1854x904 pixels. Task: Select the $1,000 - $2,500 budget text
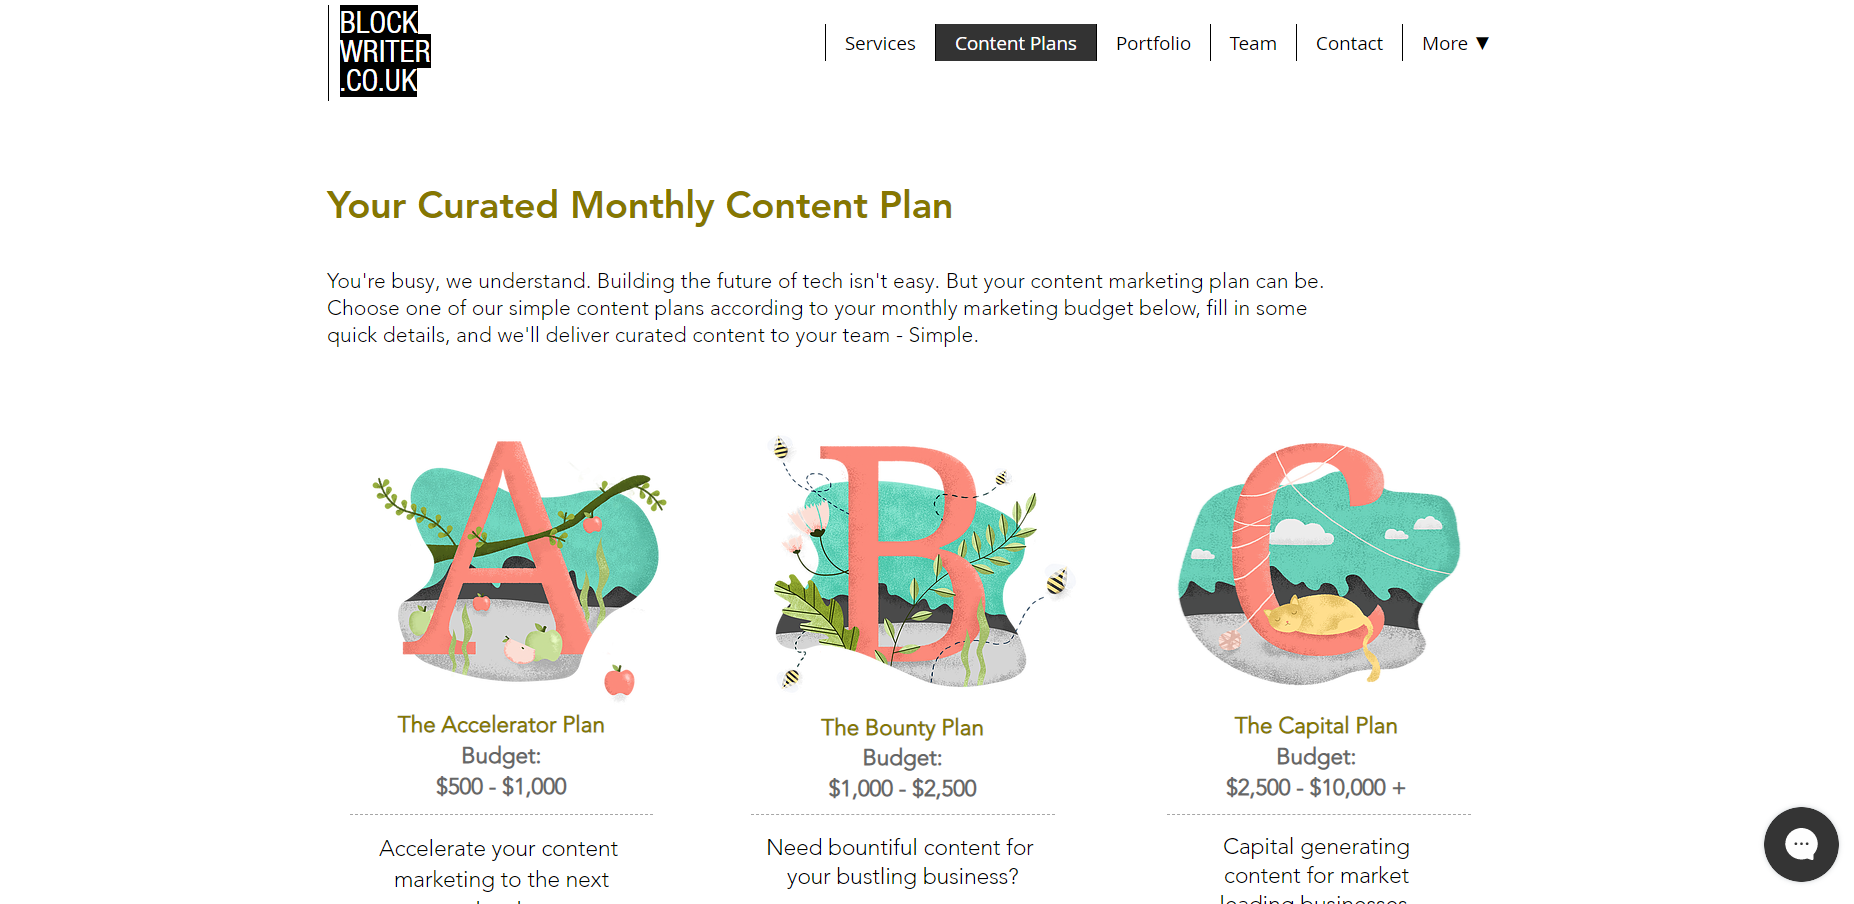(x=901, y=788)
